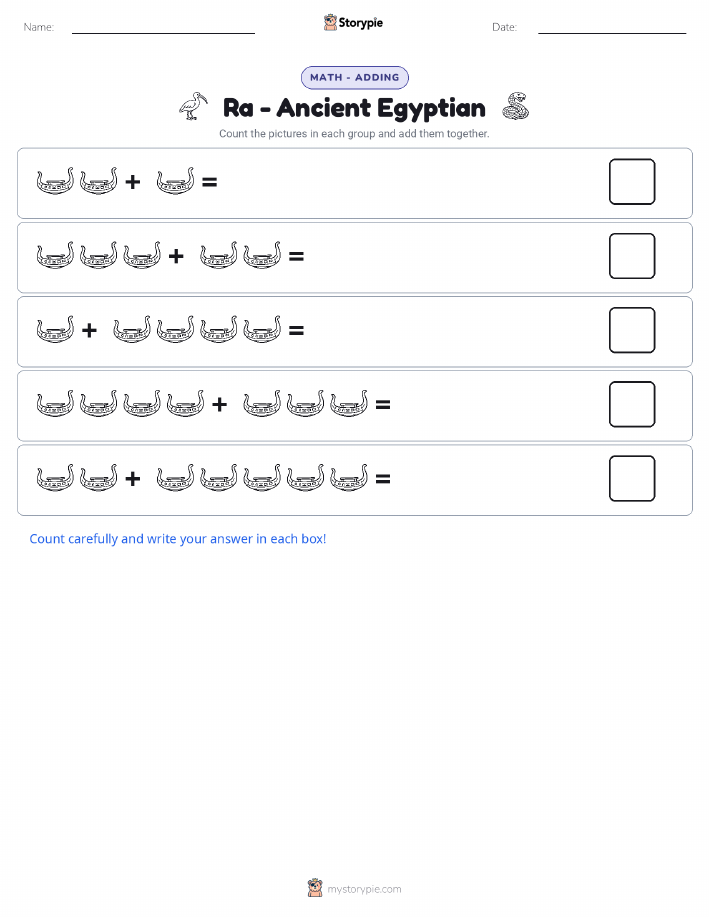
Task: Open the mystorypie.com footer link
Action: point(364,889)
